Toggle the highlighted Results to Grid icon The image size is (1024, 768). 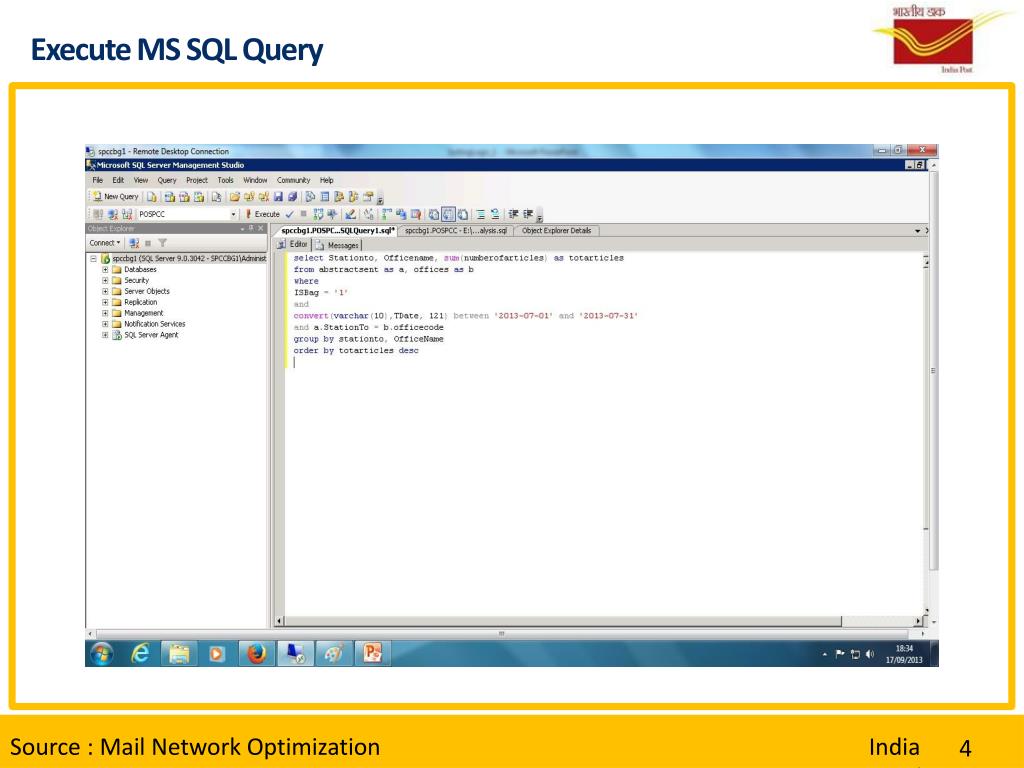tap(448, 214)
